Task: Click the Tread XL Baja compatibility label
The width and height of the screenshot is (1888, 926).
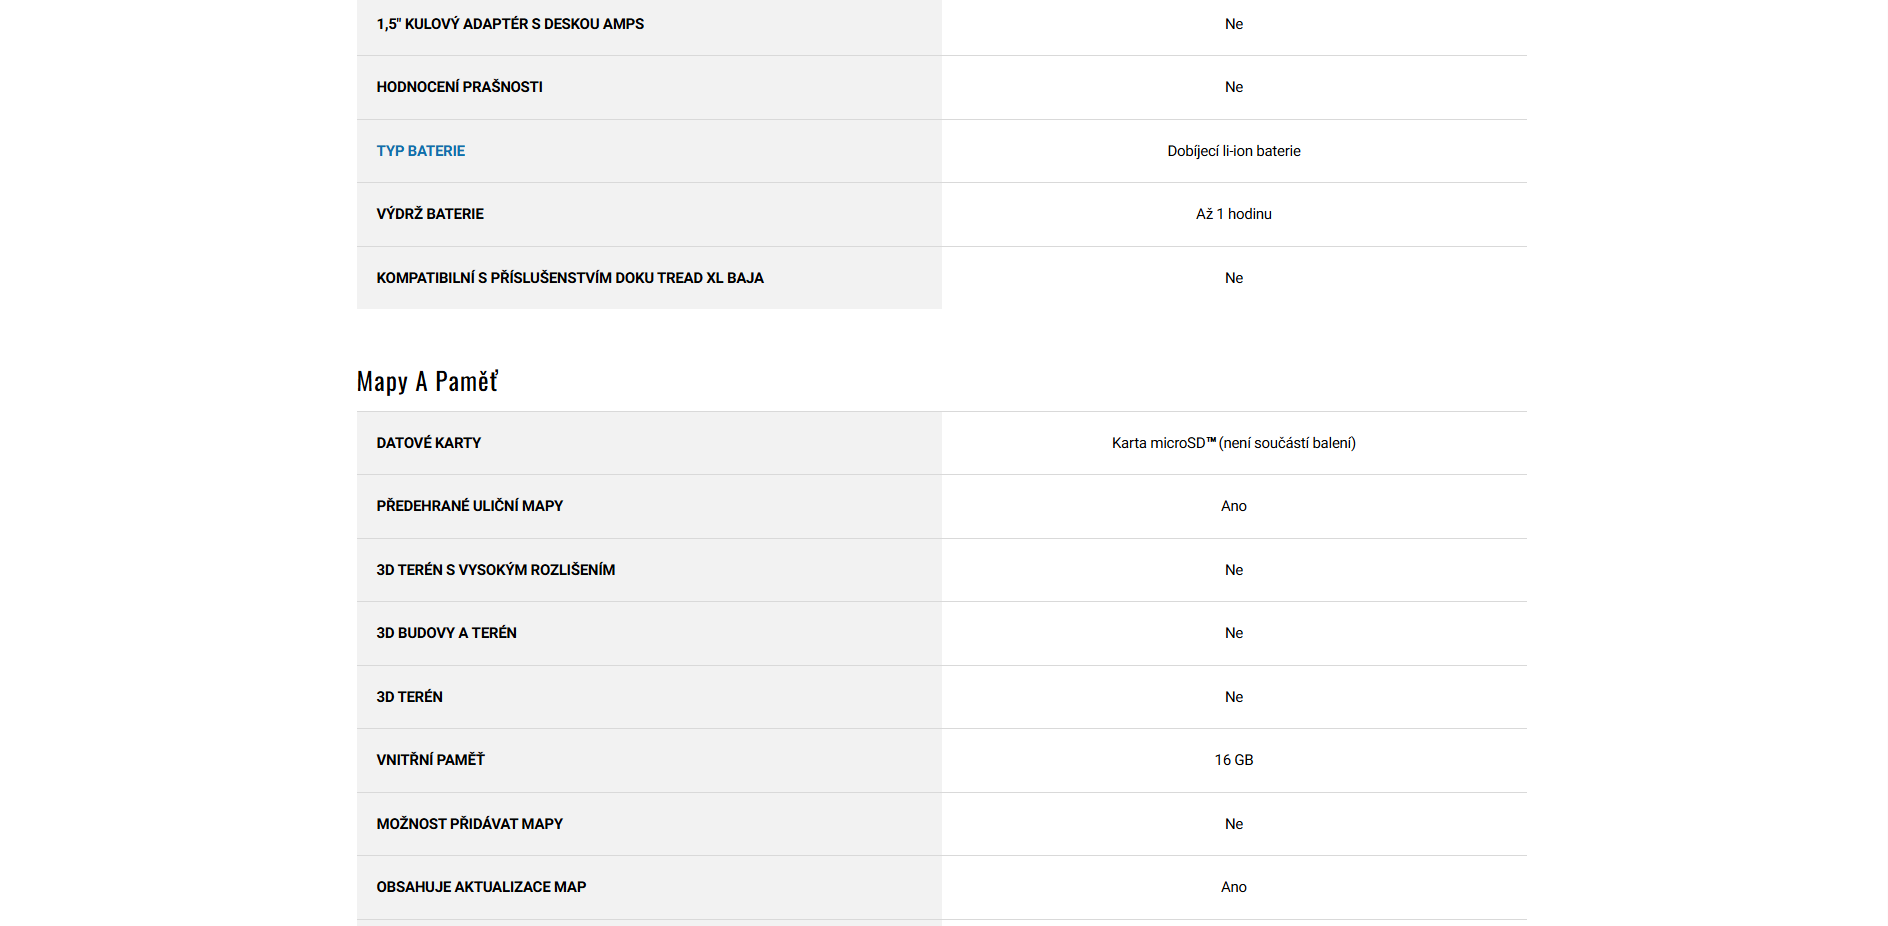Action: point(570,278)
